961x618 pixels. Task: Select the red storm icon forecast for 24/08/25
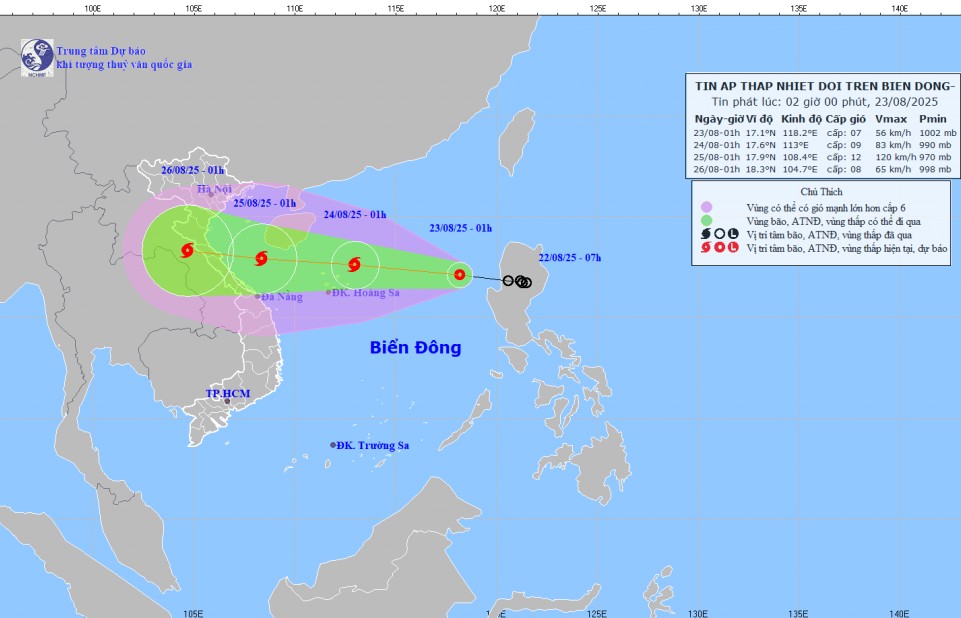[354, 265]
